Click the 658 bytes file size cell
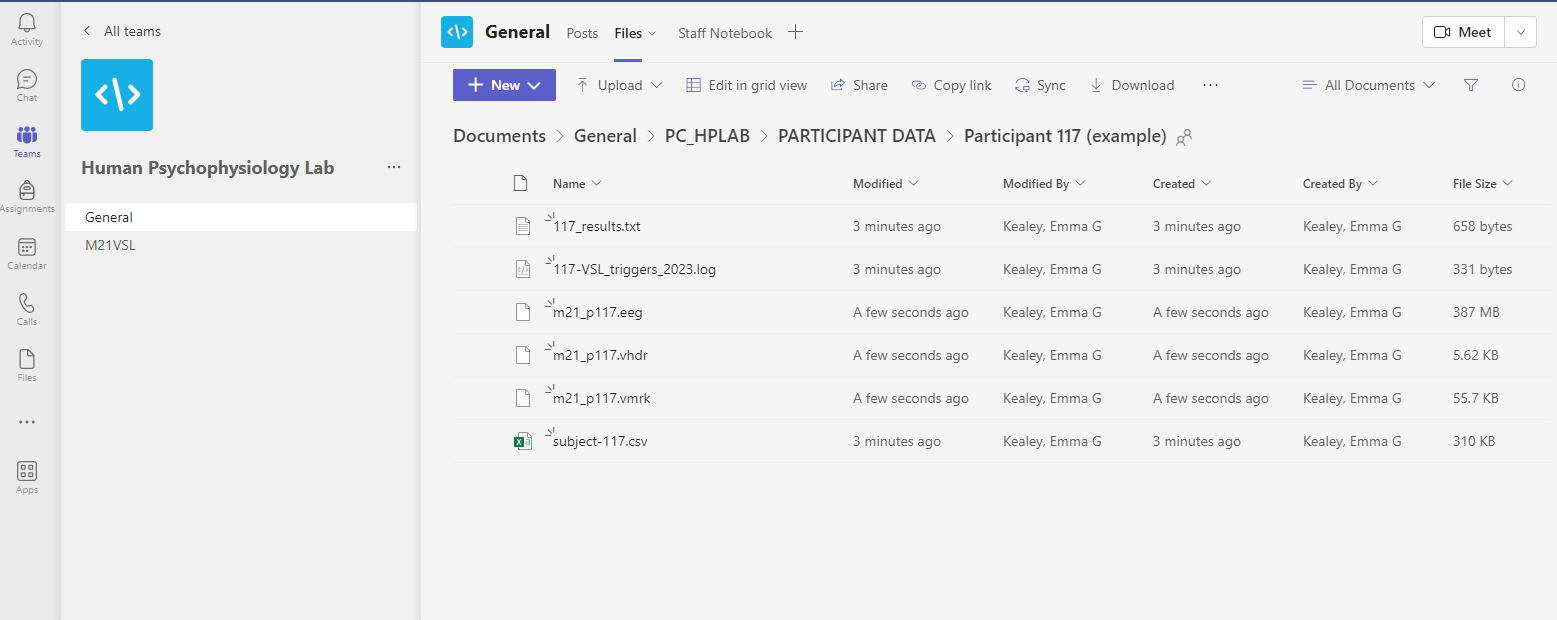1557x620 pixels. pyautogui.click(x=1482, y=226)
